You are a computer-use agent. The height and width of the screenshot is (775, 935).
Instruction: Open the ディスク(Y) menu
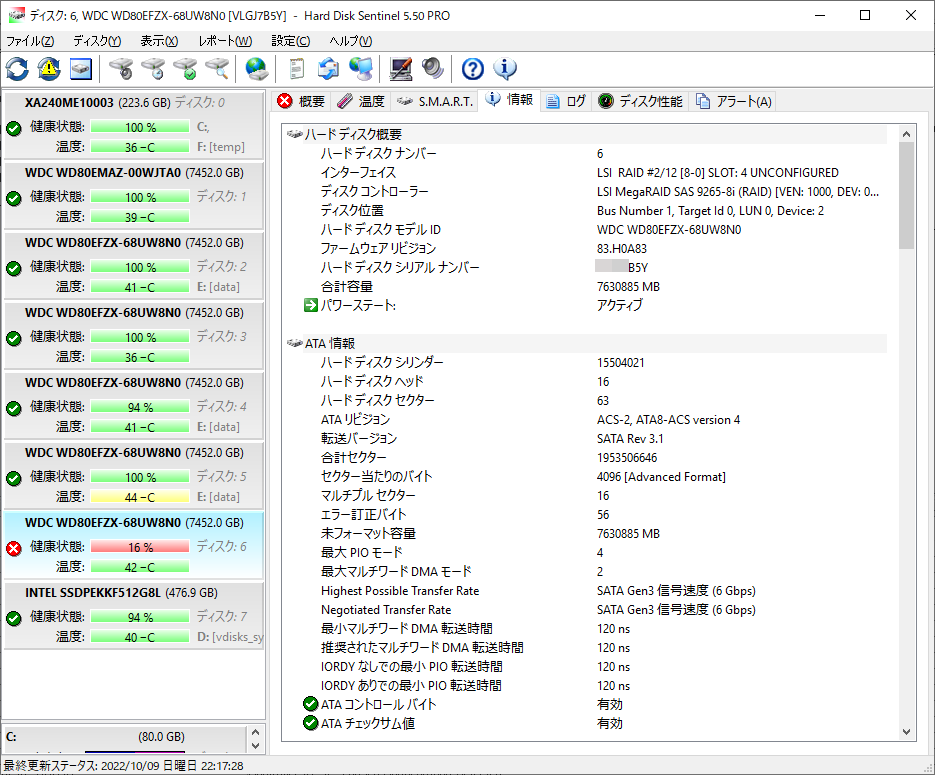(97, 41)
